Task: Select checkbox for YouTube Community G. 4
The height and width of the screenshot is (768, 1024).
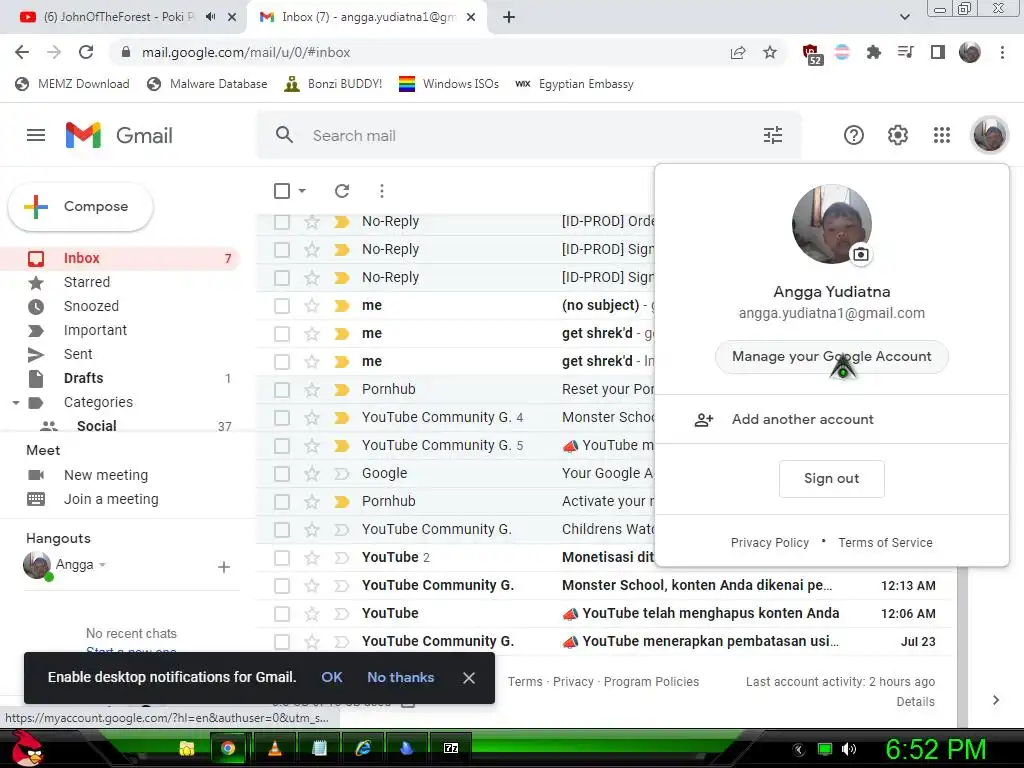Action: (281, 418)
